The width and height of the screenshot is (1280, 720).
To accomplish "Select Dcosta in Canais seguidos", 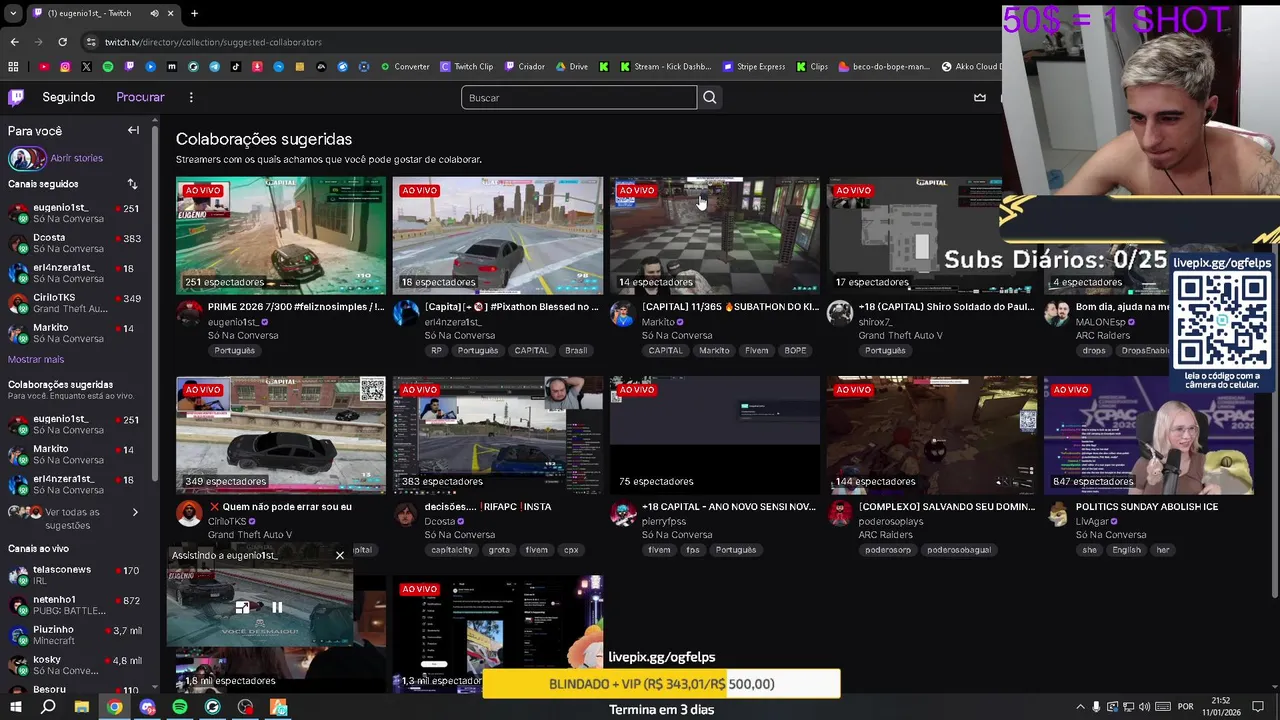I will 75,243.
